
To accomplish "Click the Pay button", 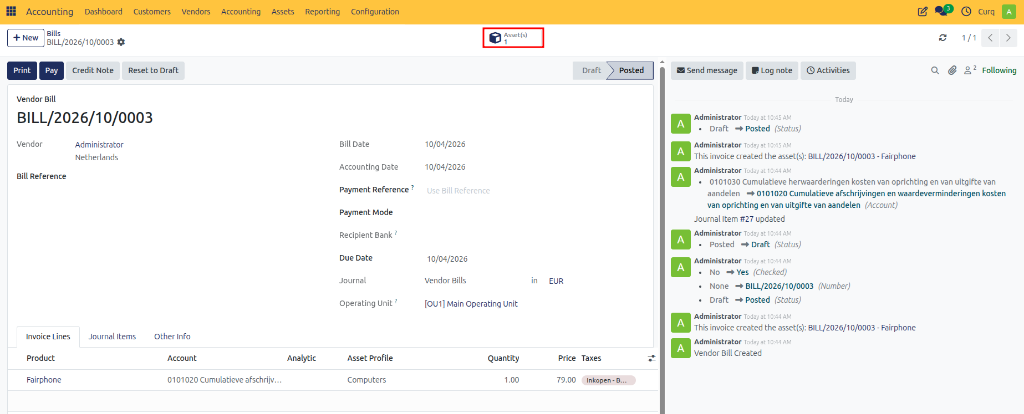I will (x=52, y=71).
